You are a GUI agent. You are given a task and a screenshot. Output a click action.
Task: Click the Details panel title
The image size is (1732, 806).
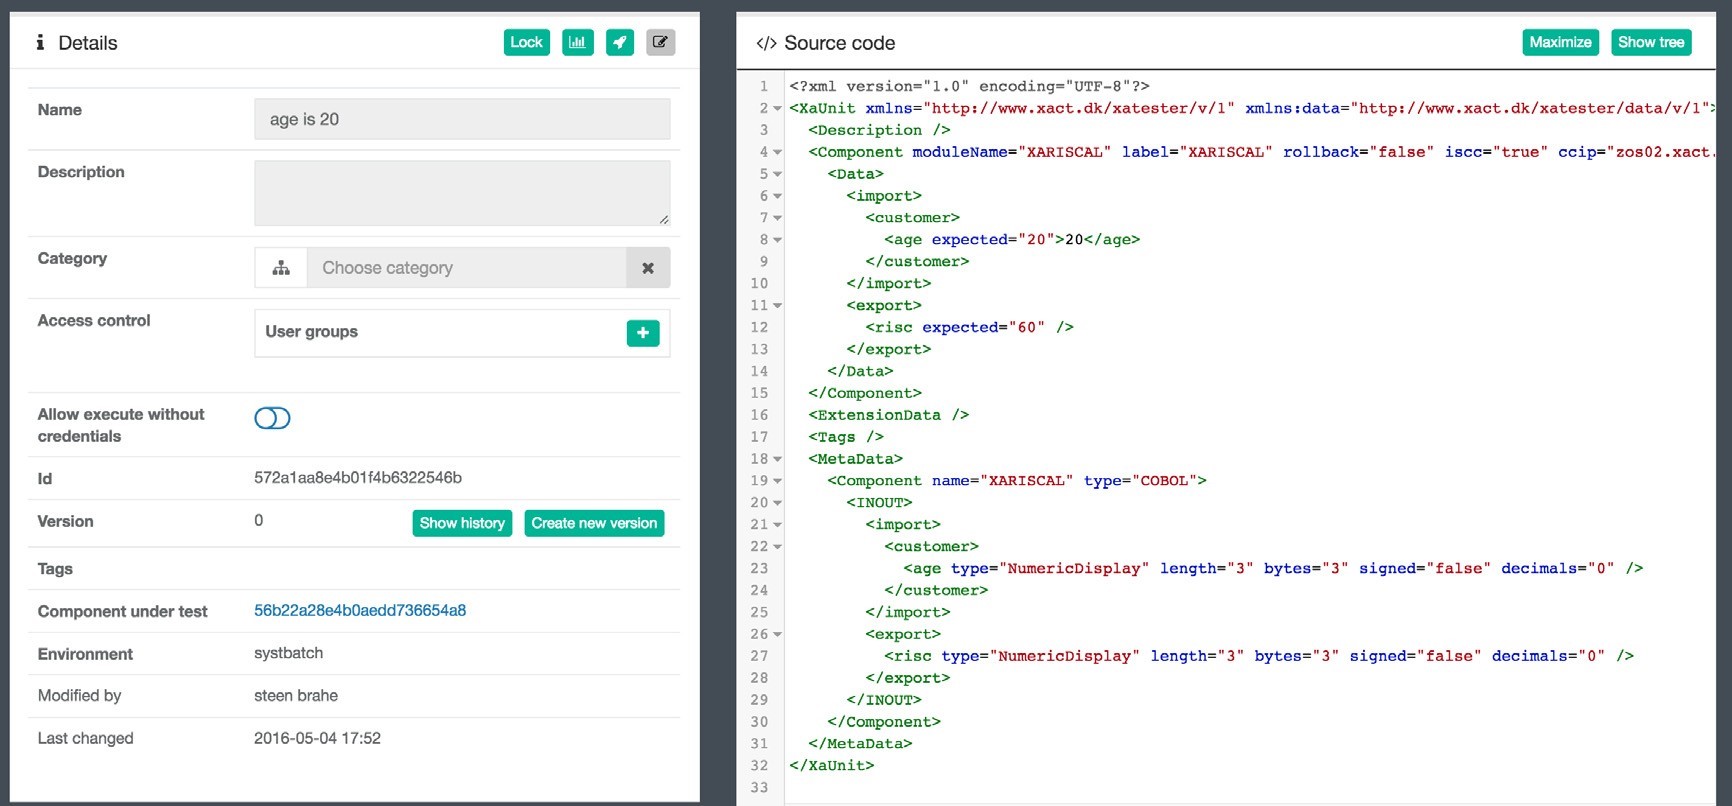(x=87, y=43)
